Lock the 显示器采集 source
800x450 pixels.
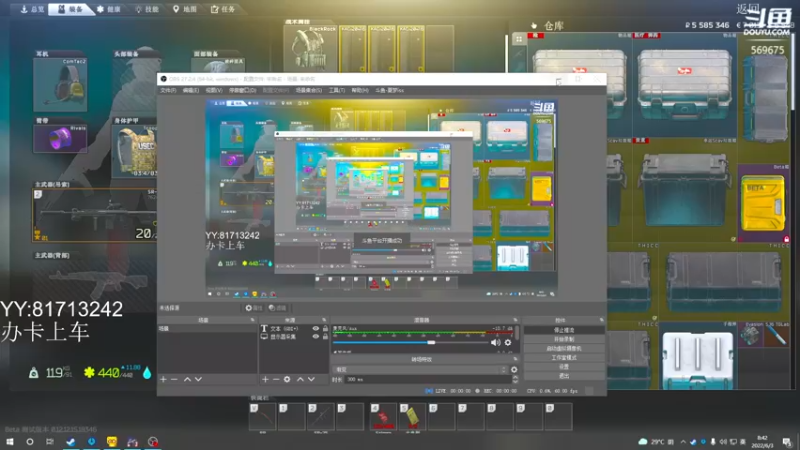(x=325, y=337)
